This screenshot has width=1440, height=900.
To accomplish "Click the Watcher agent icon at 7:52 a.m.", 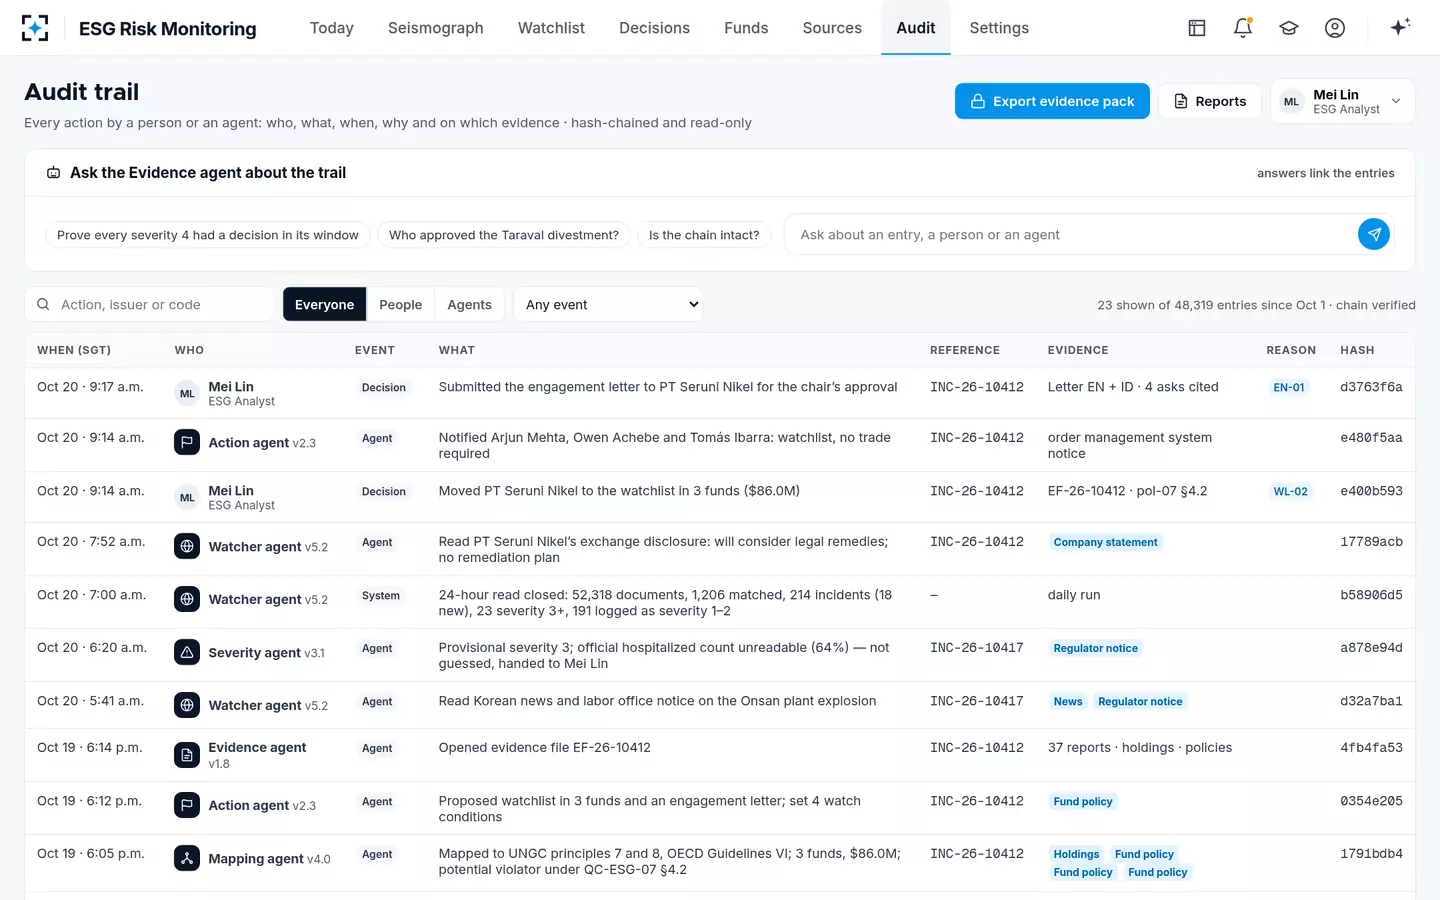I will click(x=187, y=546).
